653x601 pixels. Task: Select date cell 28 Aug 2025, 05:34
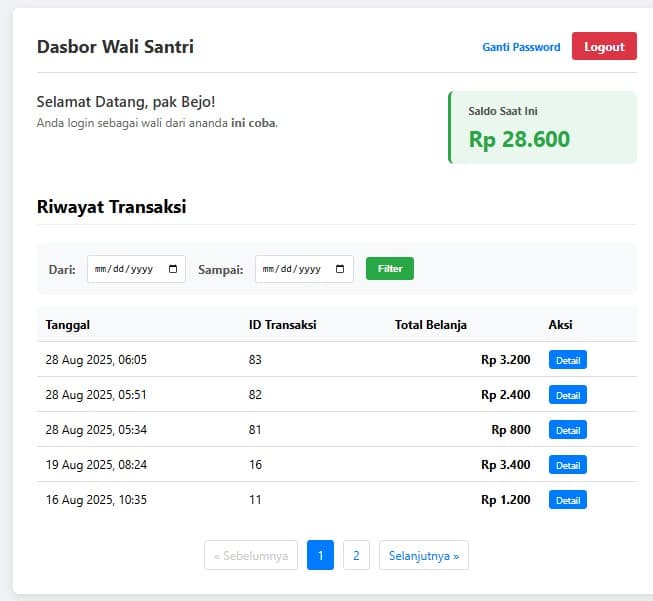96,430
